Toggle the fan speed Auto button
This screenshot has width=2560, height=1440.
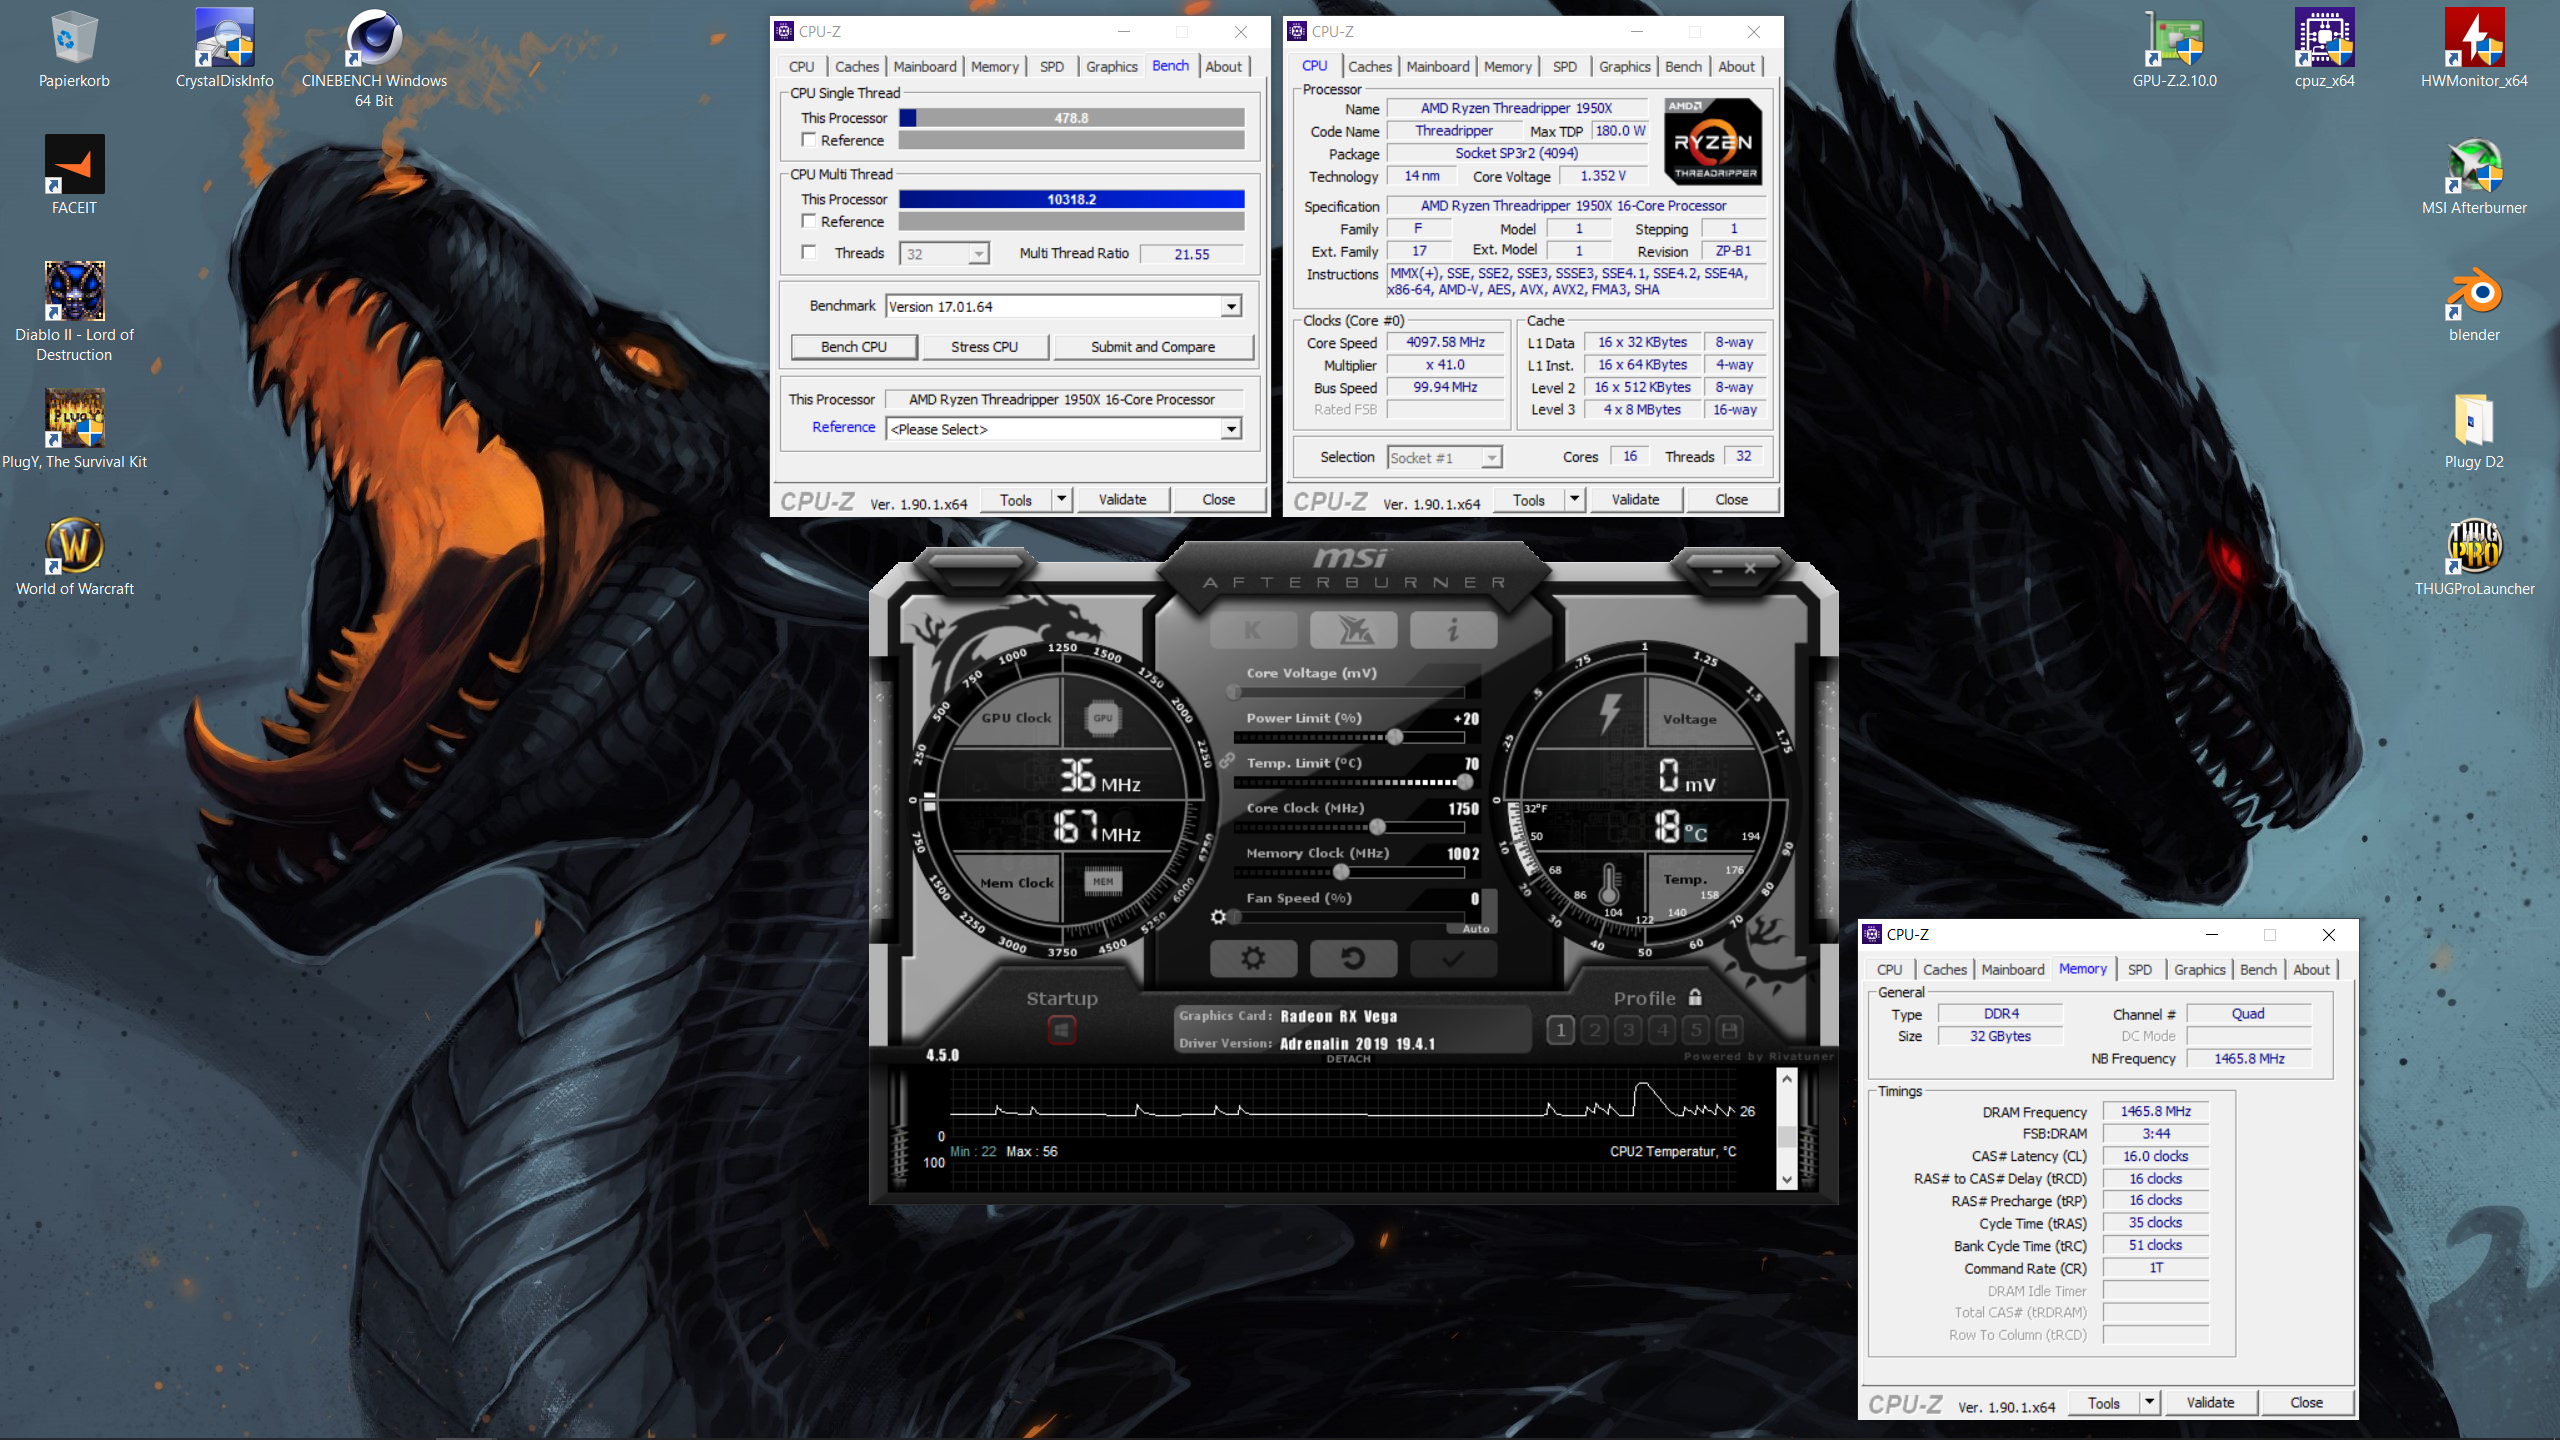pos(1476,929)
